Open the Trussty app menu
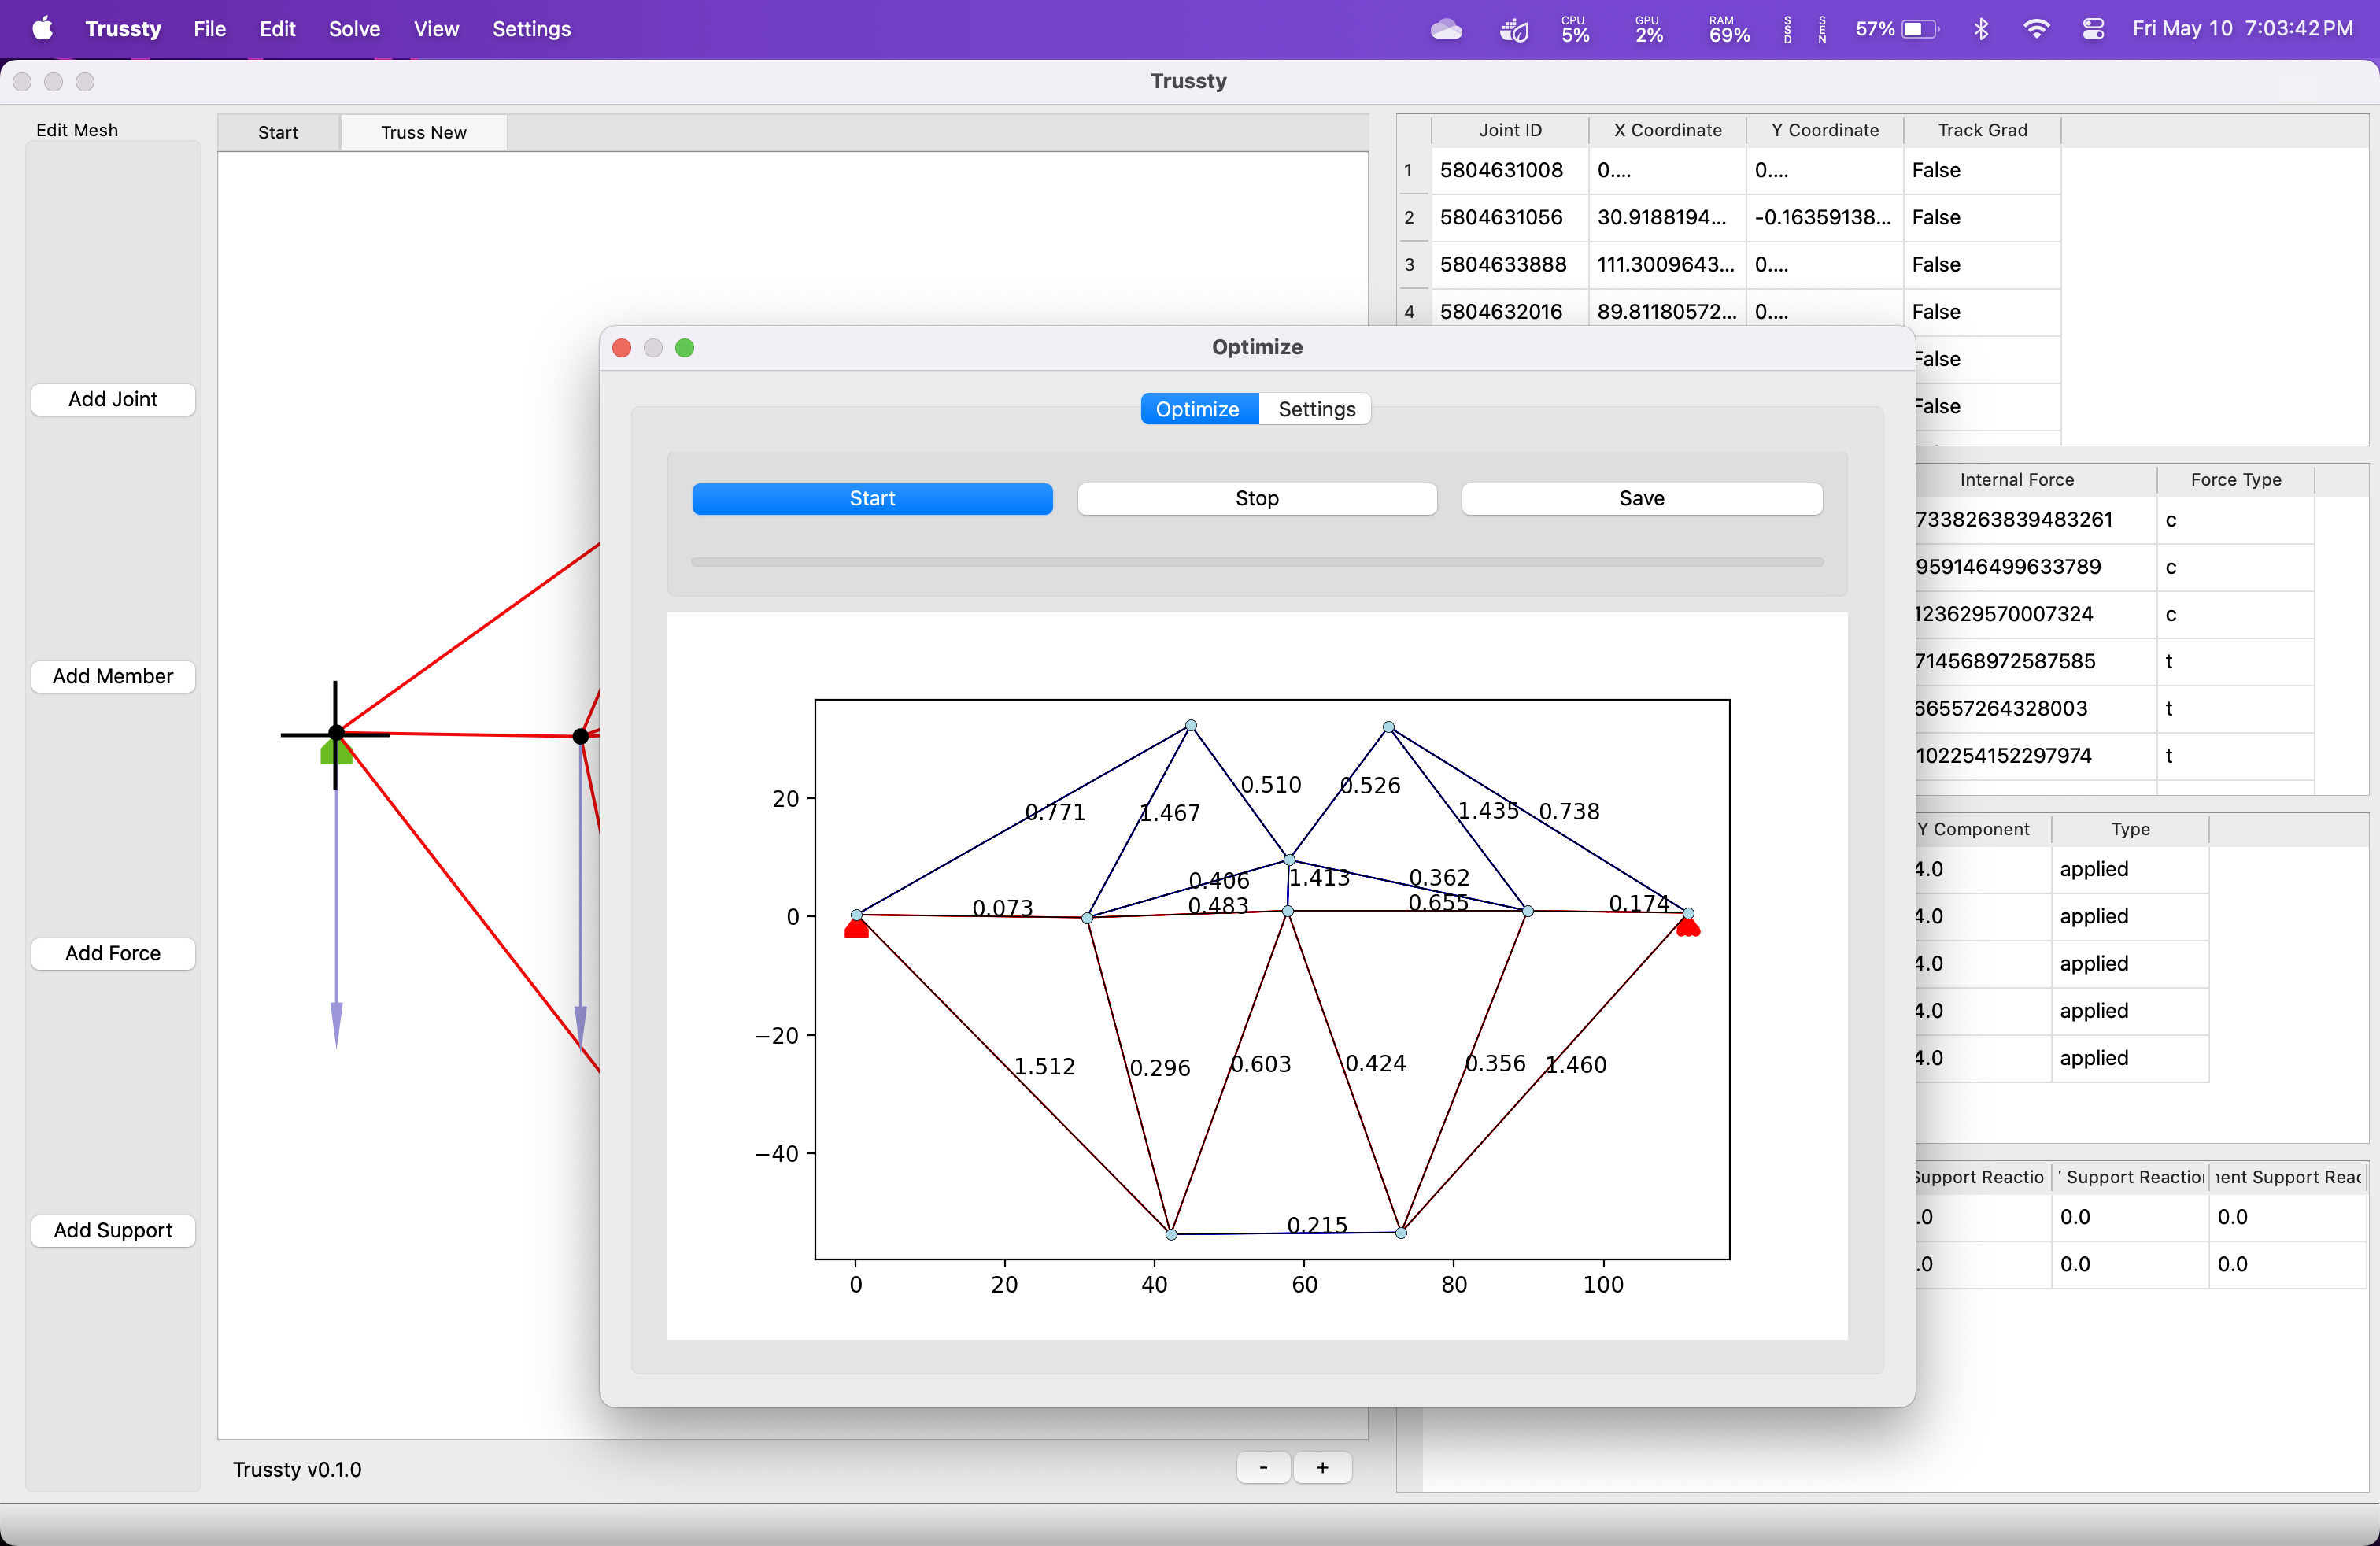This screenshot has height=1546, width=2380. [123, 29]
